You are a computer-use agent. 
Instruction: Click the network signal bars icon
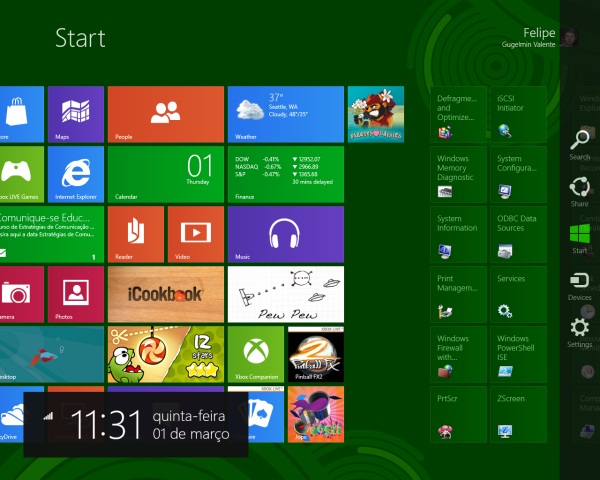(48, 416)
